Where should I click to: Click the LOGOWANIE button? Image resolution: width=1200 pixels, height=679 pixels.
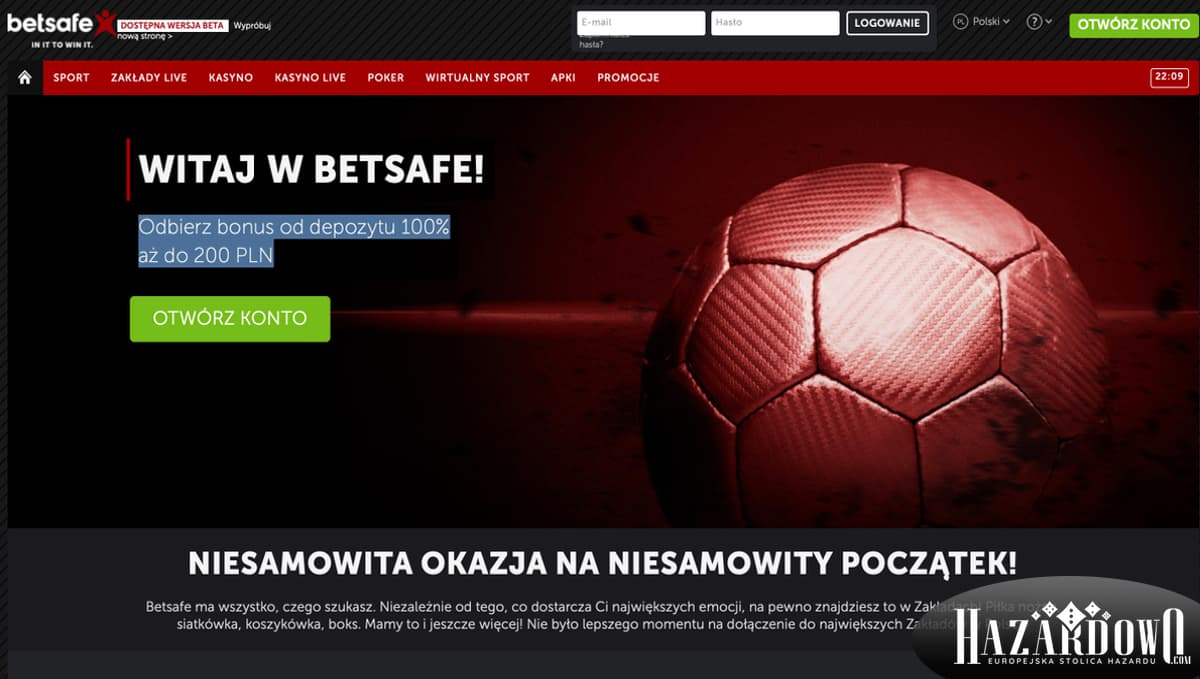pos(887,23)
